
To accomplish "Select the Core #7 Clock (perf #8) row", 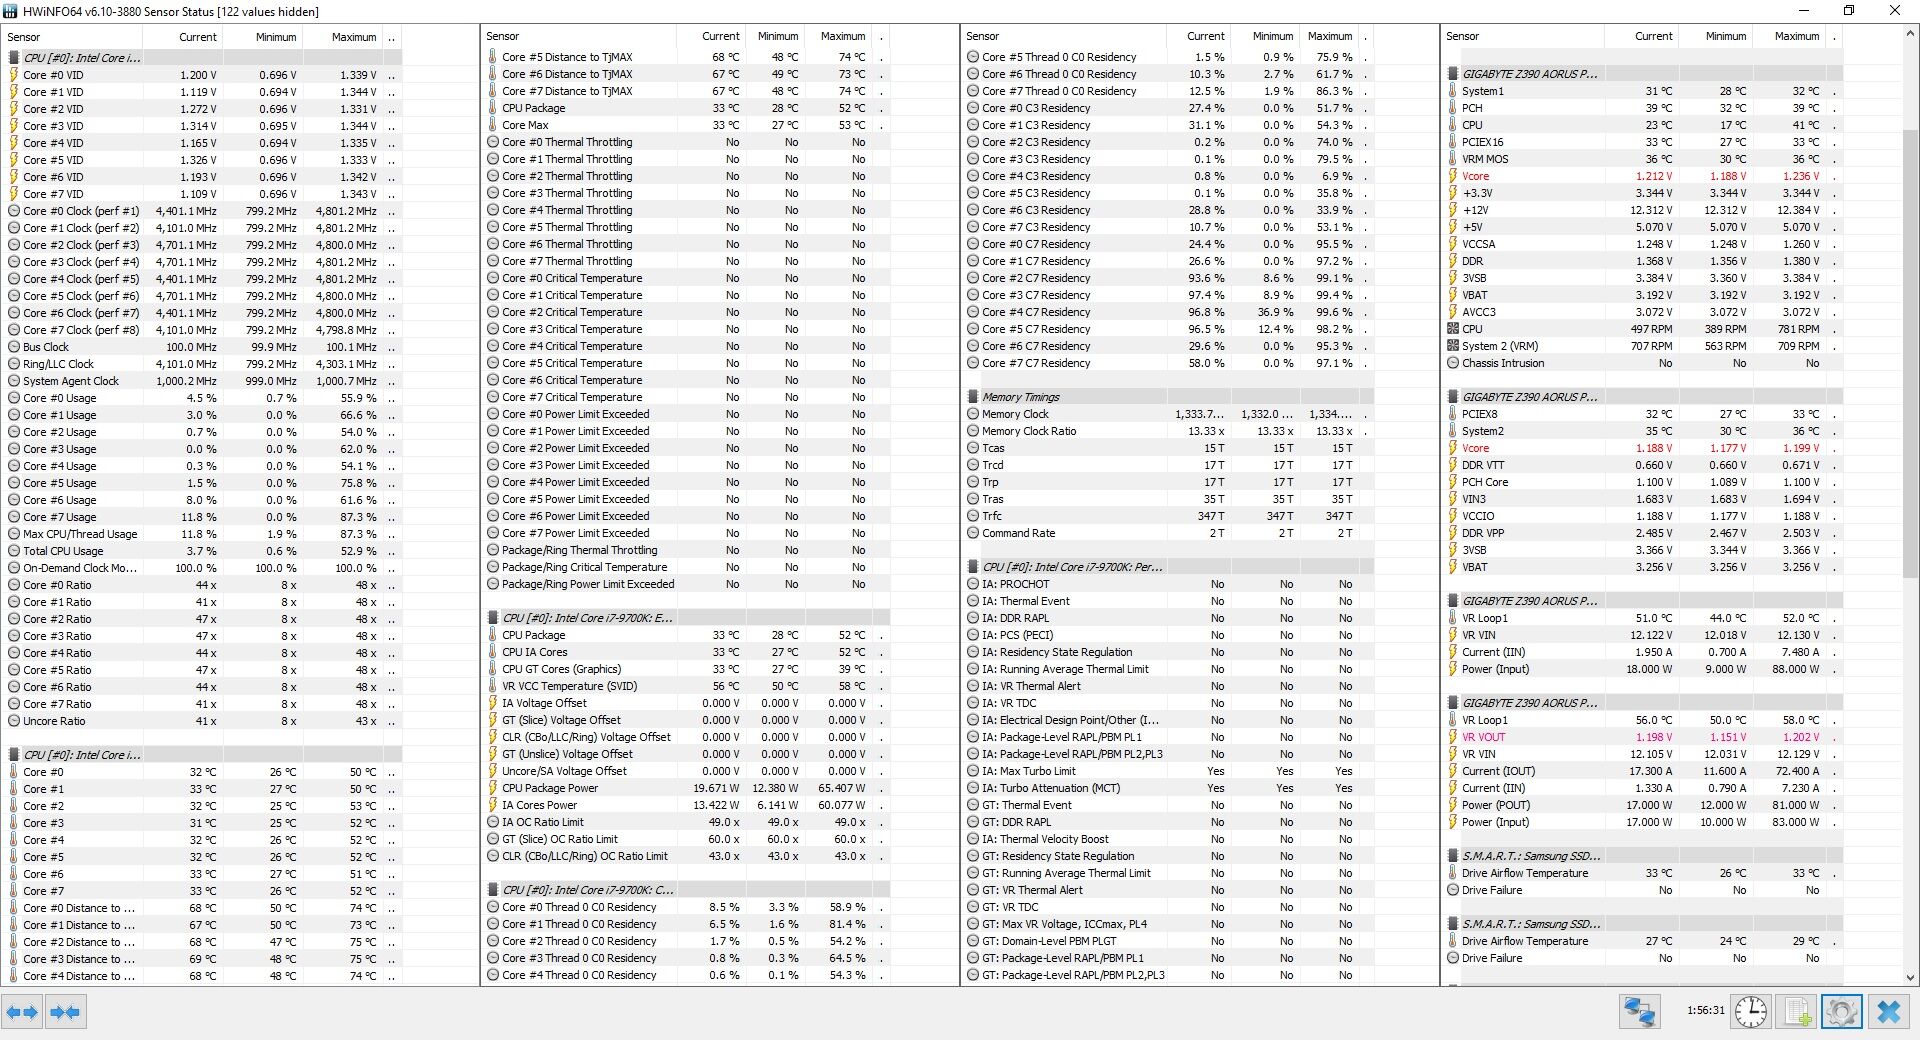I will point(202,330).
